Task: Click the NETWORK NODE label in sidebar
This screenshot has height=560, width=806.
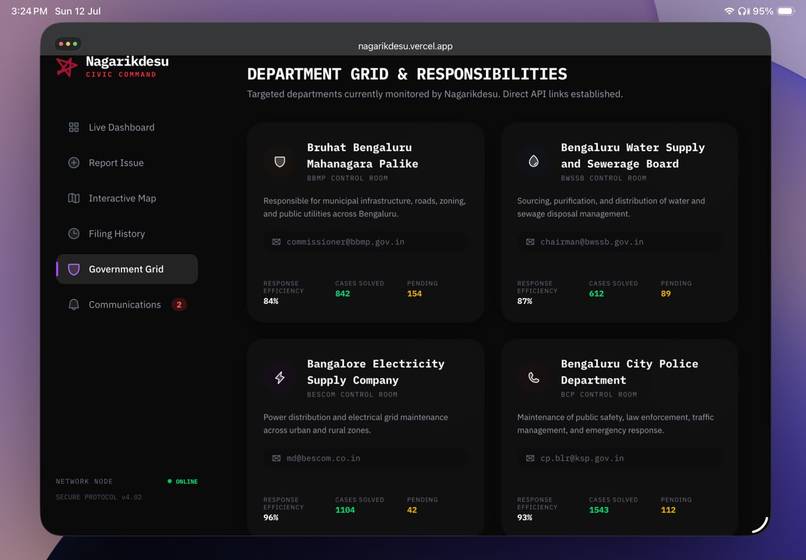Action: (x=84, y=481)
